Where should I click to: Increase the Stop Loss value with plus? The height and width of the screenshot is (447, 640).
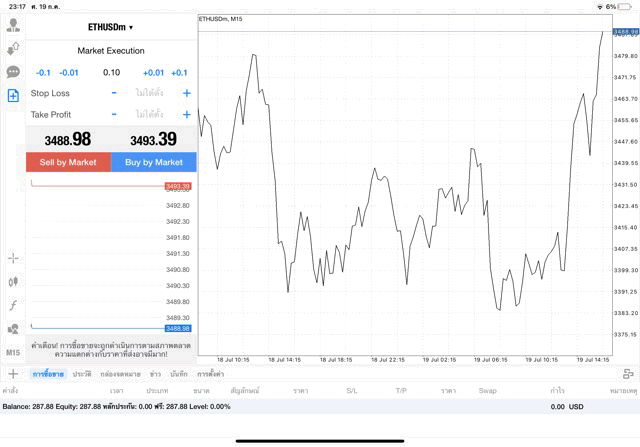coord(187,93)
